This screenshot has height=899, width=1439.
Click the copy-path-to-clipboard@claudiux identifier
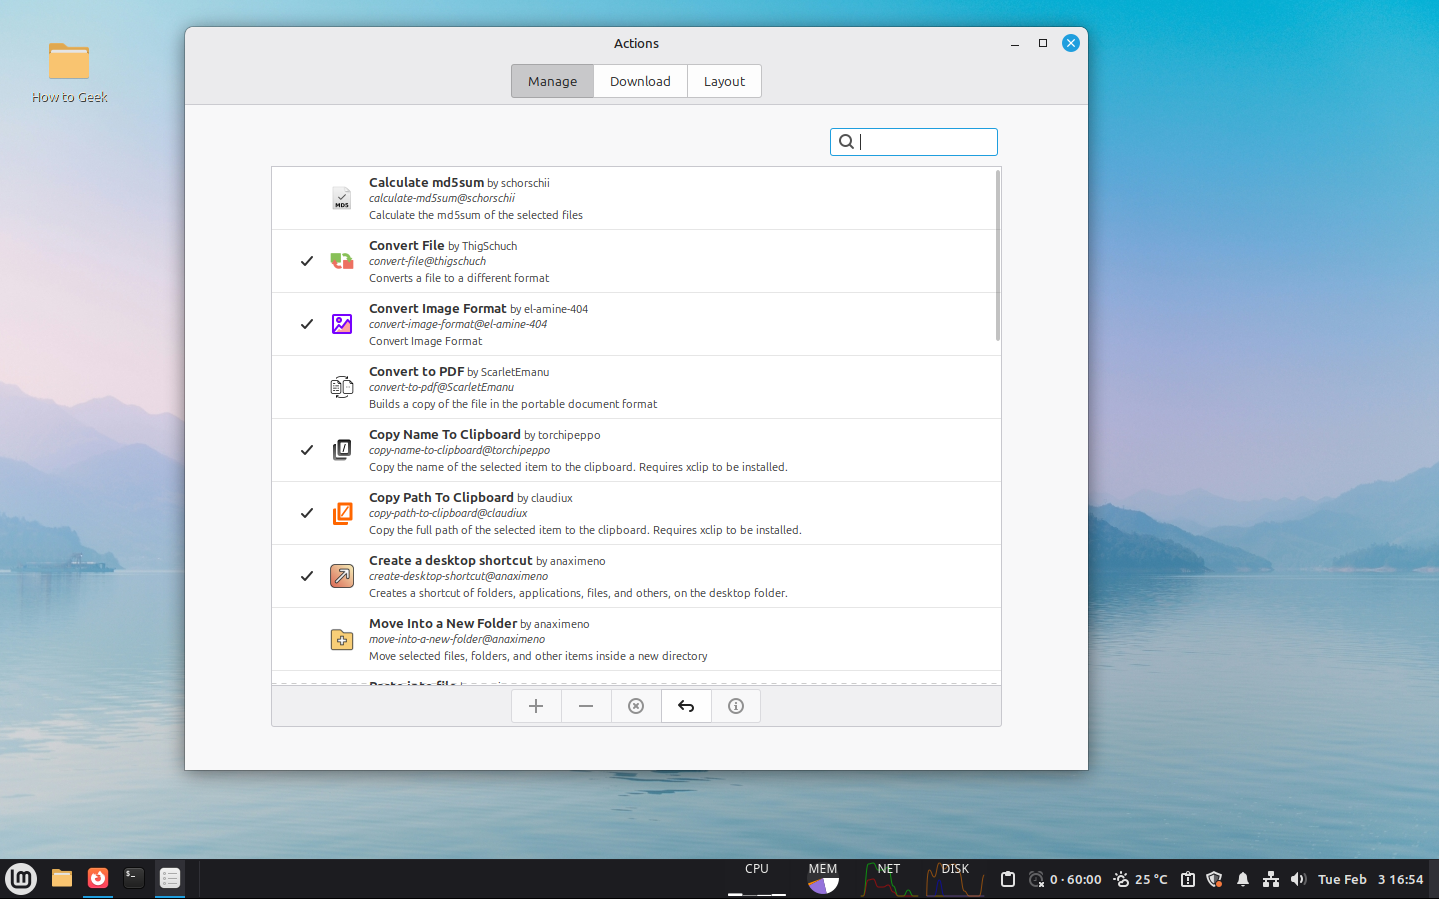tap(448, 513)
